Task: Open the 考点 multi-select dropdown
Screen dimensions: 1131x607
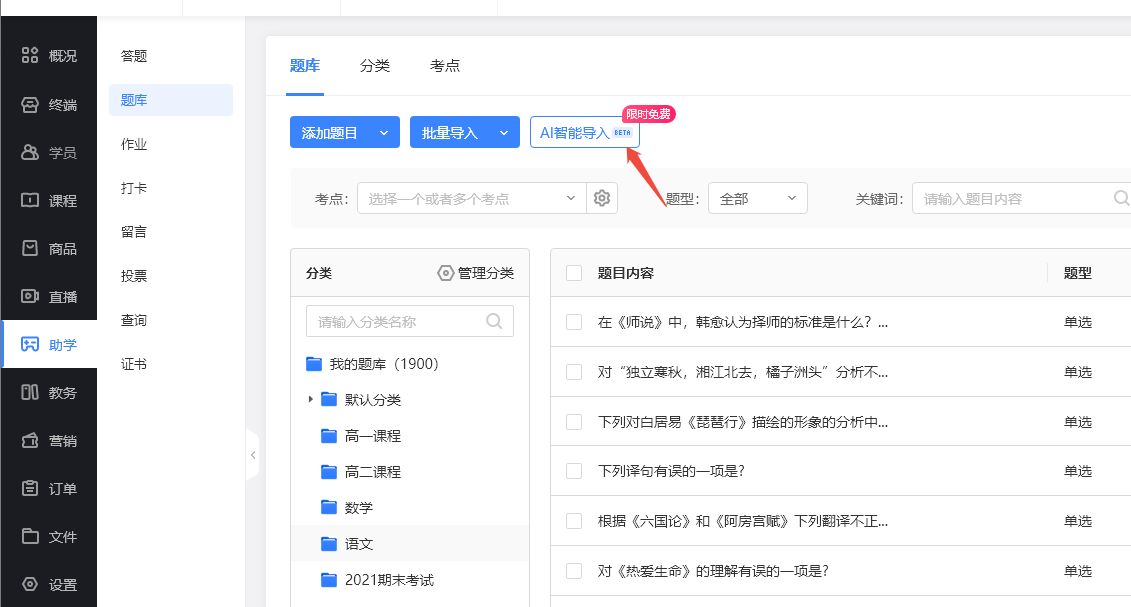Action: pyautogui.click(x=472, y=198)
